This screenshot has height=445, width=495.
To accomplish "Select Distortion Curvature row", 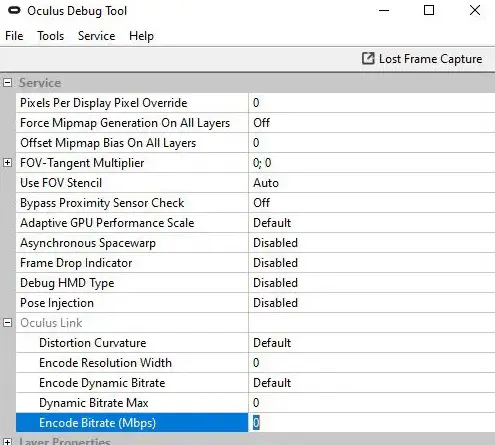I will pyautogui.click(x=132, y=343).
